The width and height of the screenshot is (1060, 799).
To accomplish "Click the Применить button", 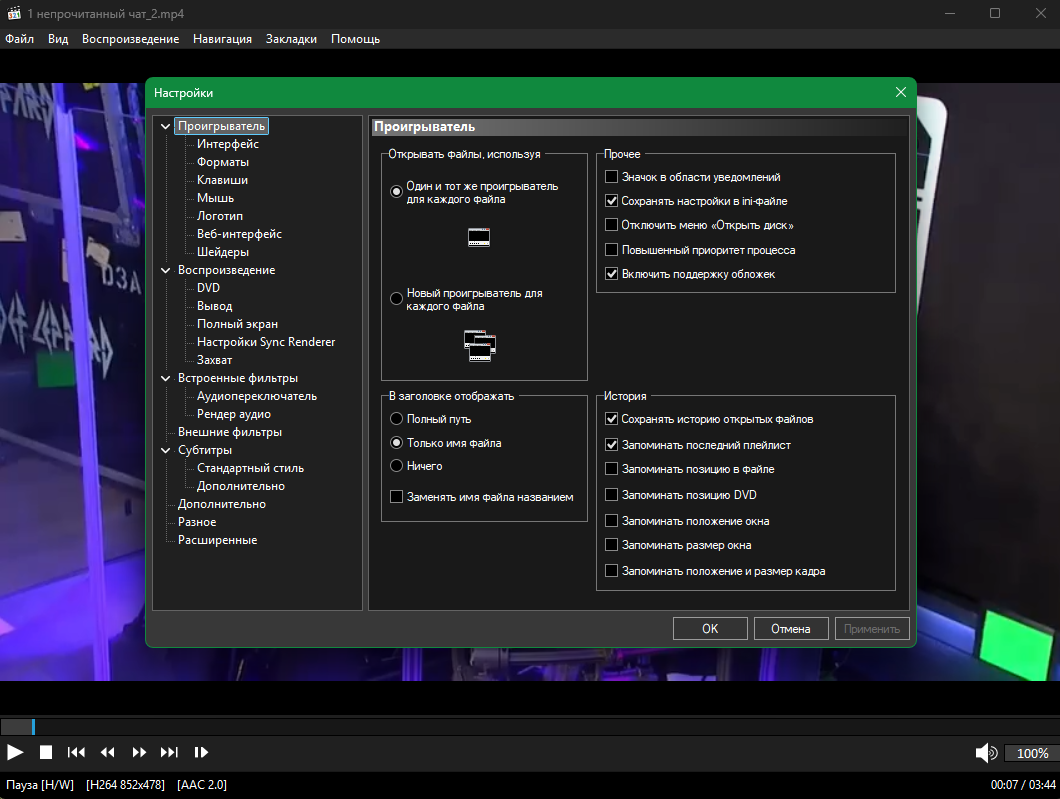I will pos(872,629).
